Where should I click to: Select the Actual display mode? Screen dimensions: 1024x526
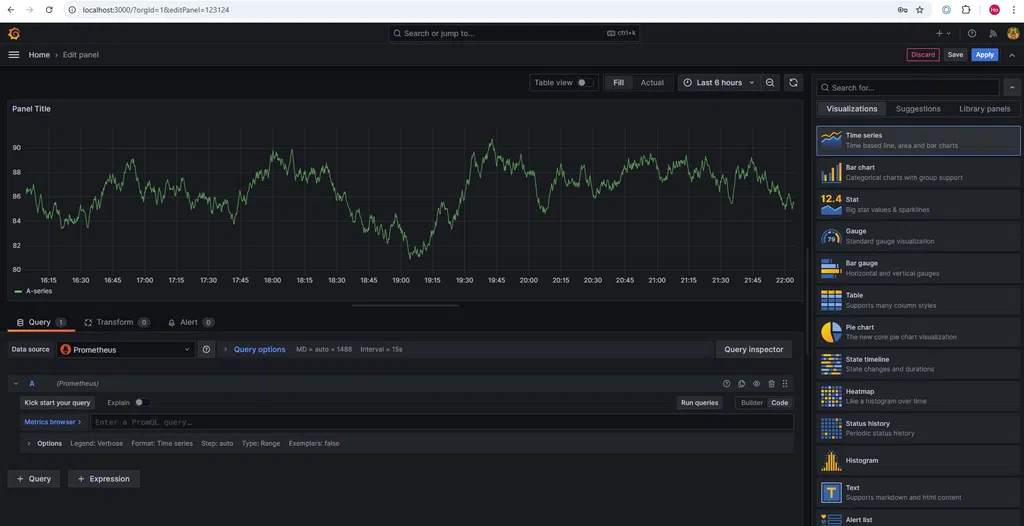pyautogui.click(x=652, y=83)
